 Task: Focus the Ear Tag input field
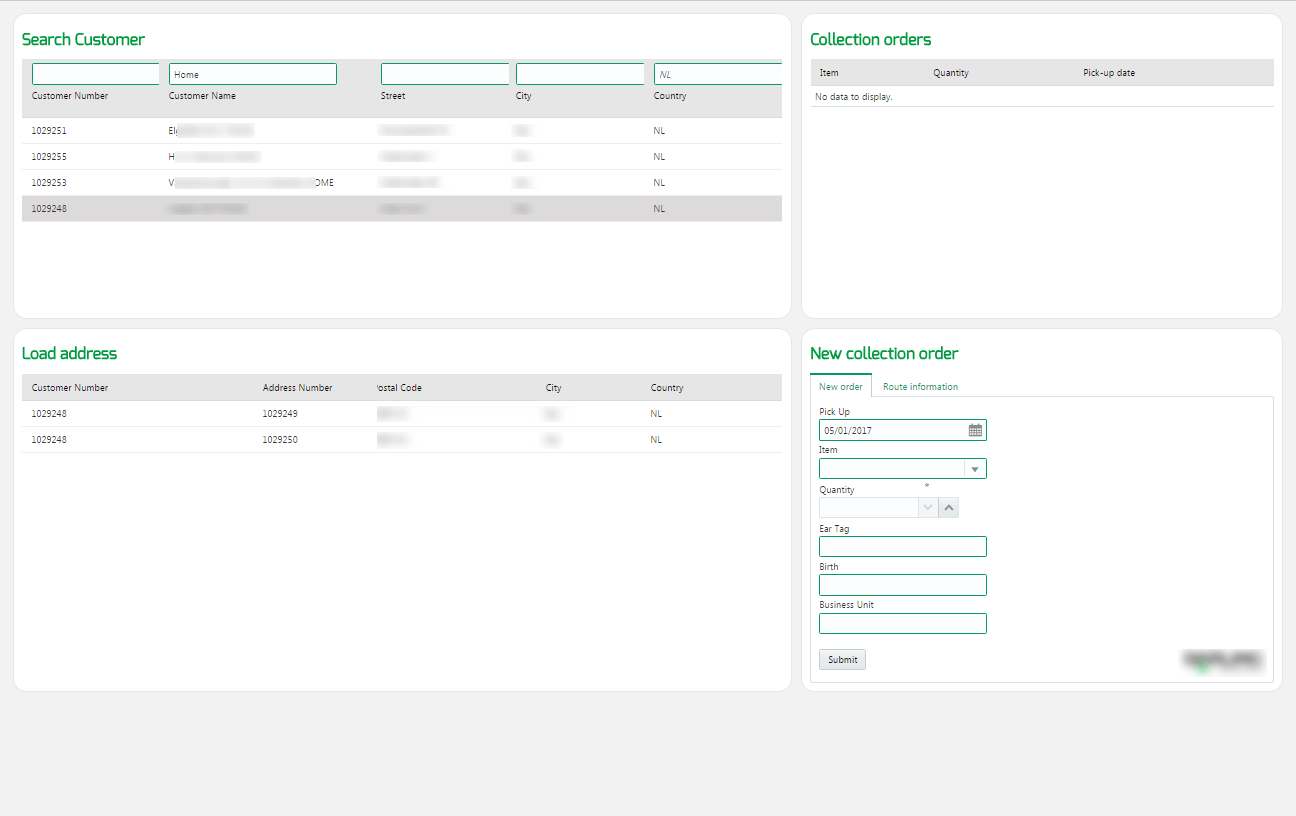point(903,546)
